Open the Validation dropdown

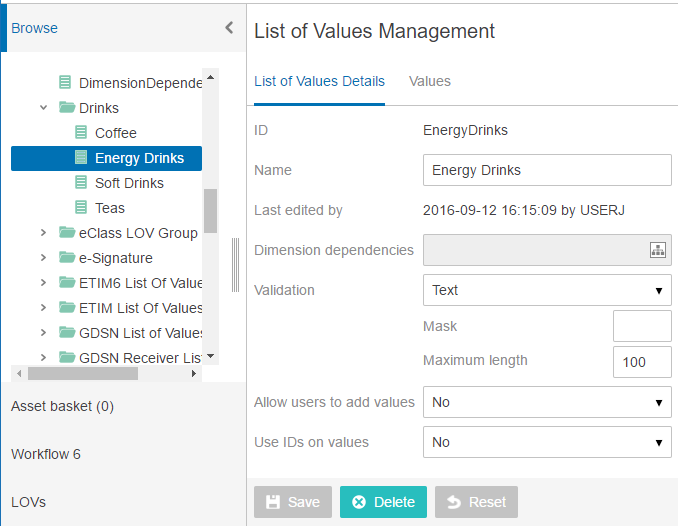click(547, 290)
